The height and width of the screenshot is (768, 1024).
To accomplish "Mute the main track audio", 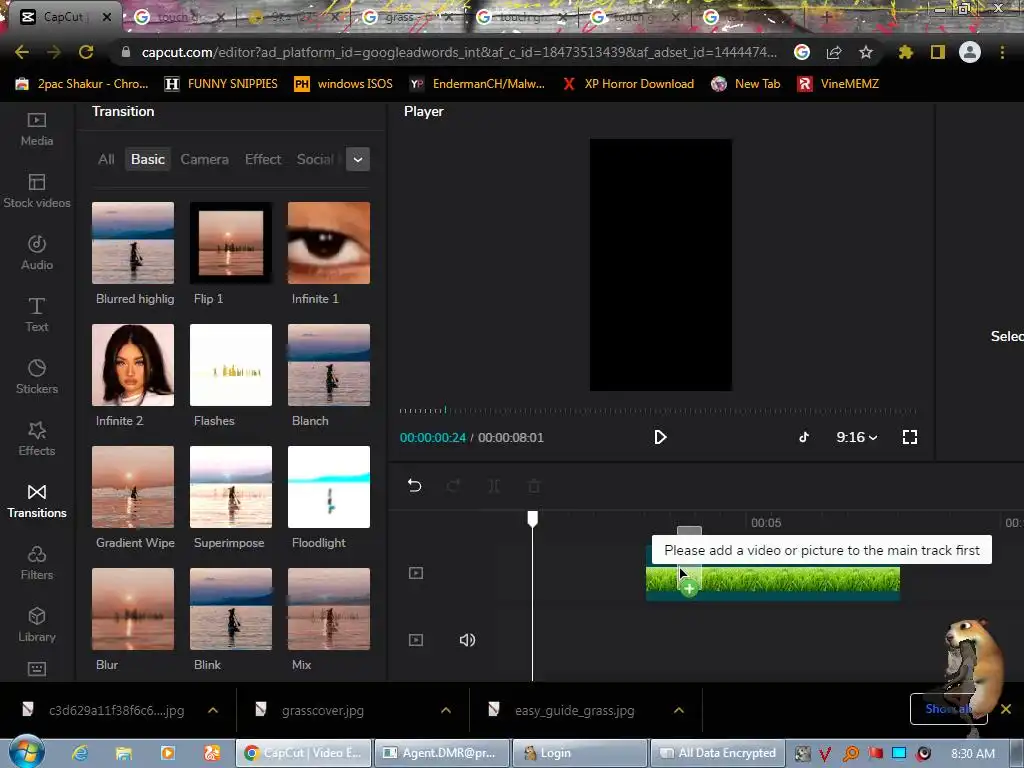I will point(467,640).
